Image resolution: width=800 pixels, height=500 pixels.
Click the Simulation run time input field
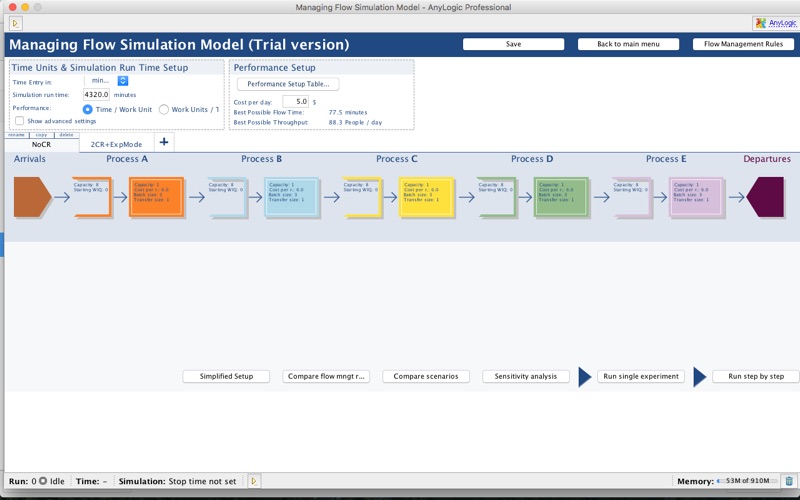pyautogui.click(x=96, y=94)
